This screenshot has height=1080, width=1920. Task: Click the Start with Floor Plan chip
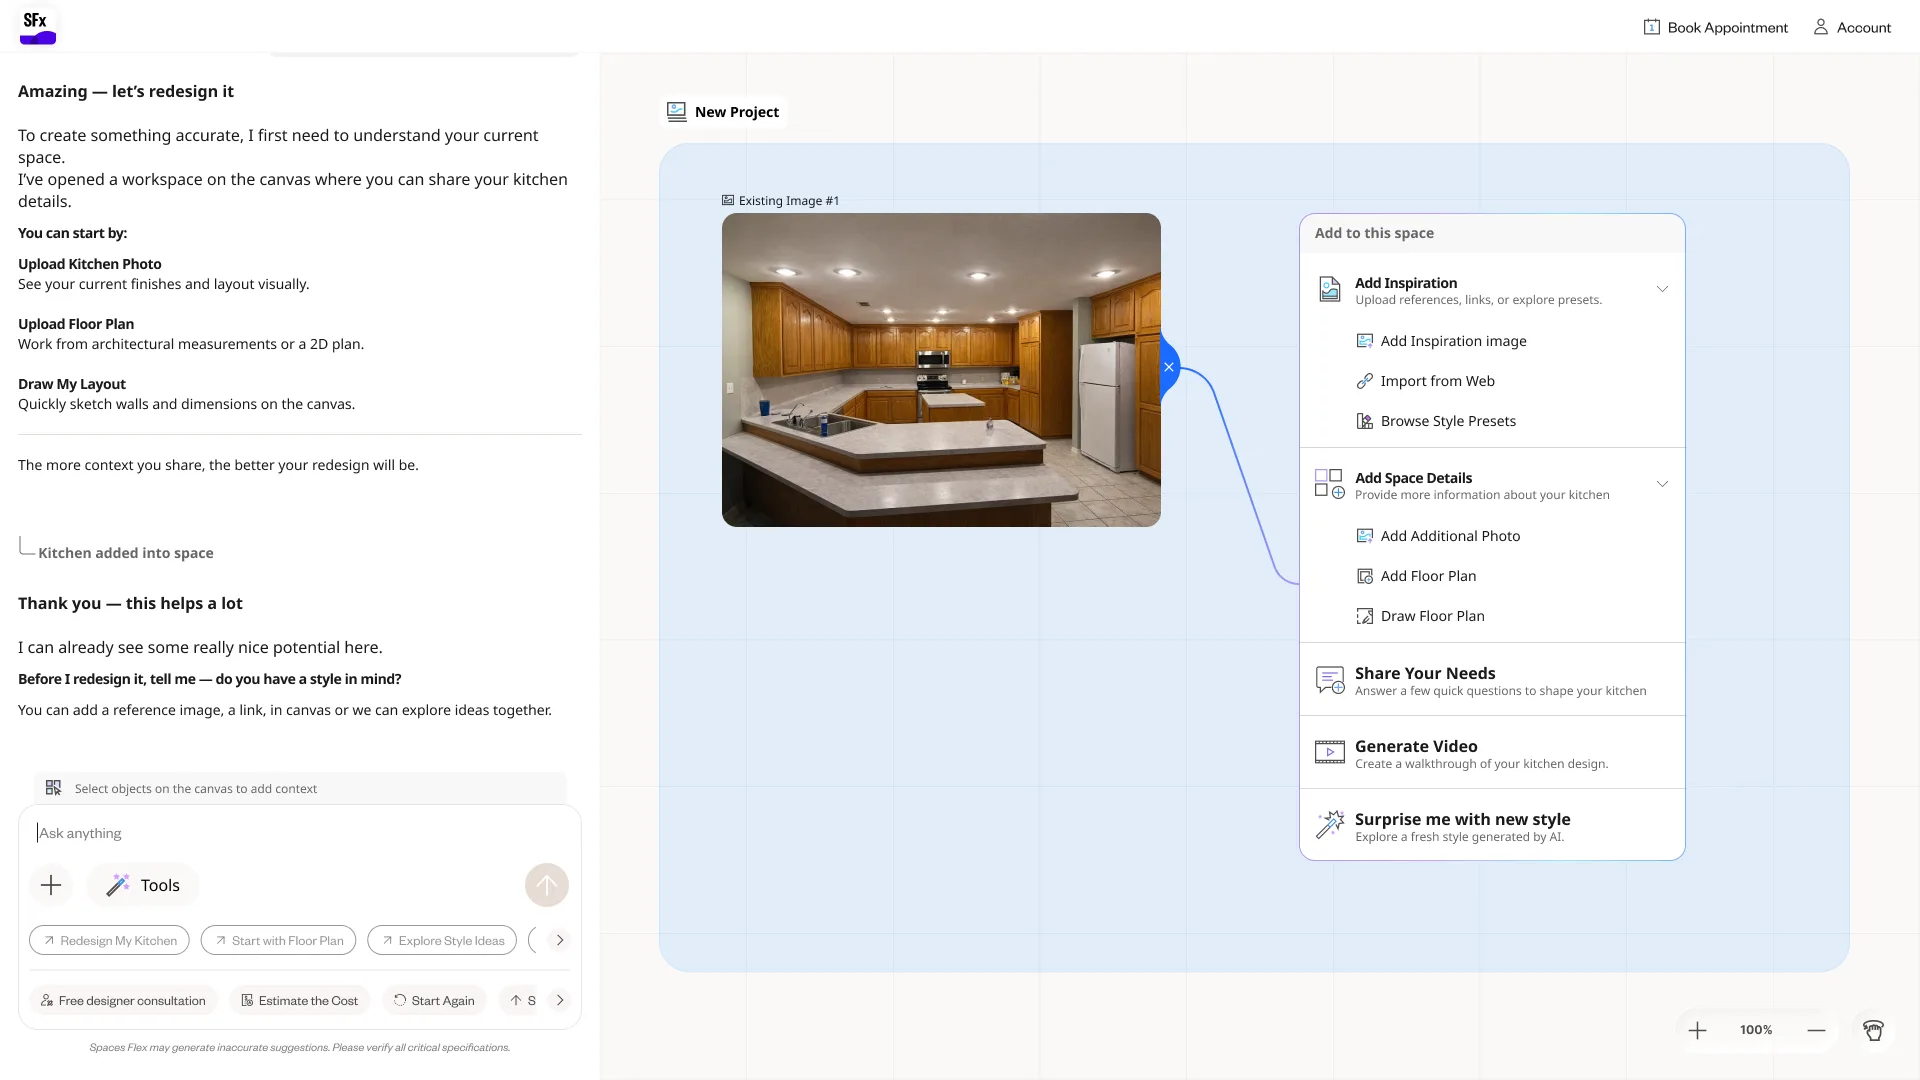click(x=278, y=941)
